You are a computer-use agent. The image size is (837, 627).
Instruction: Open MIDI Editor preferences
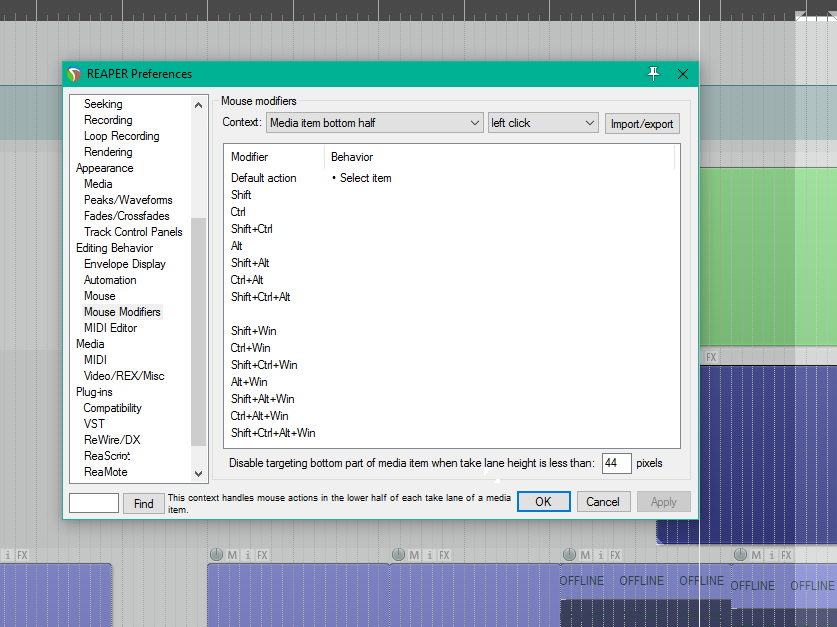[110, 328]
